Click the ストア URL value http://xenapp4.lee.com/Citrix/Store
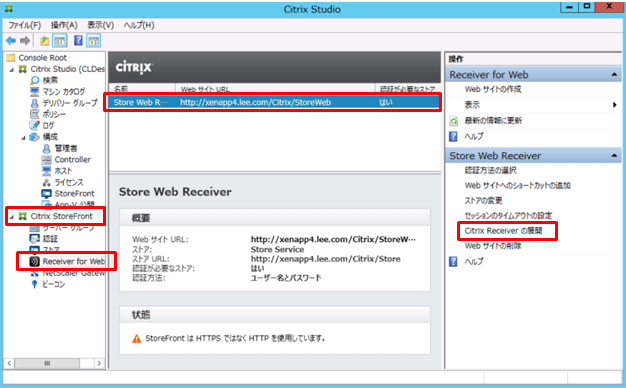This screenshot has height=388, width=626. point(325,259)
